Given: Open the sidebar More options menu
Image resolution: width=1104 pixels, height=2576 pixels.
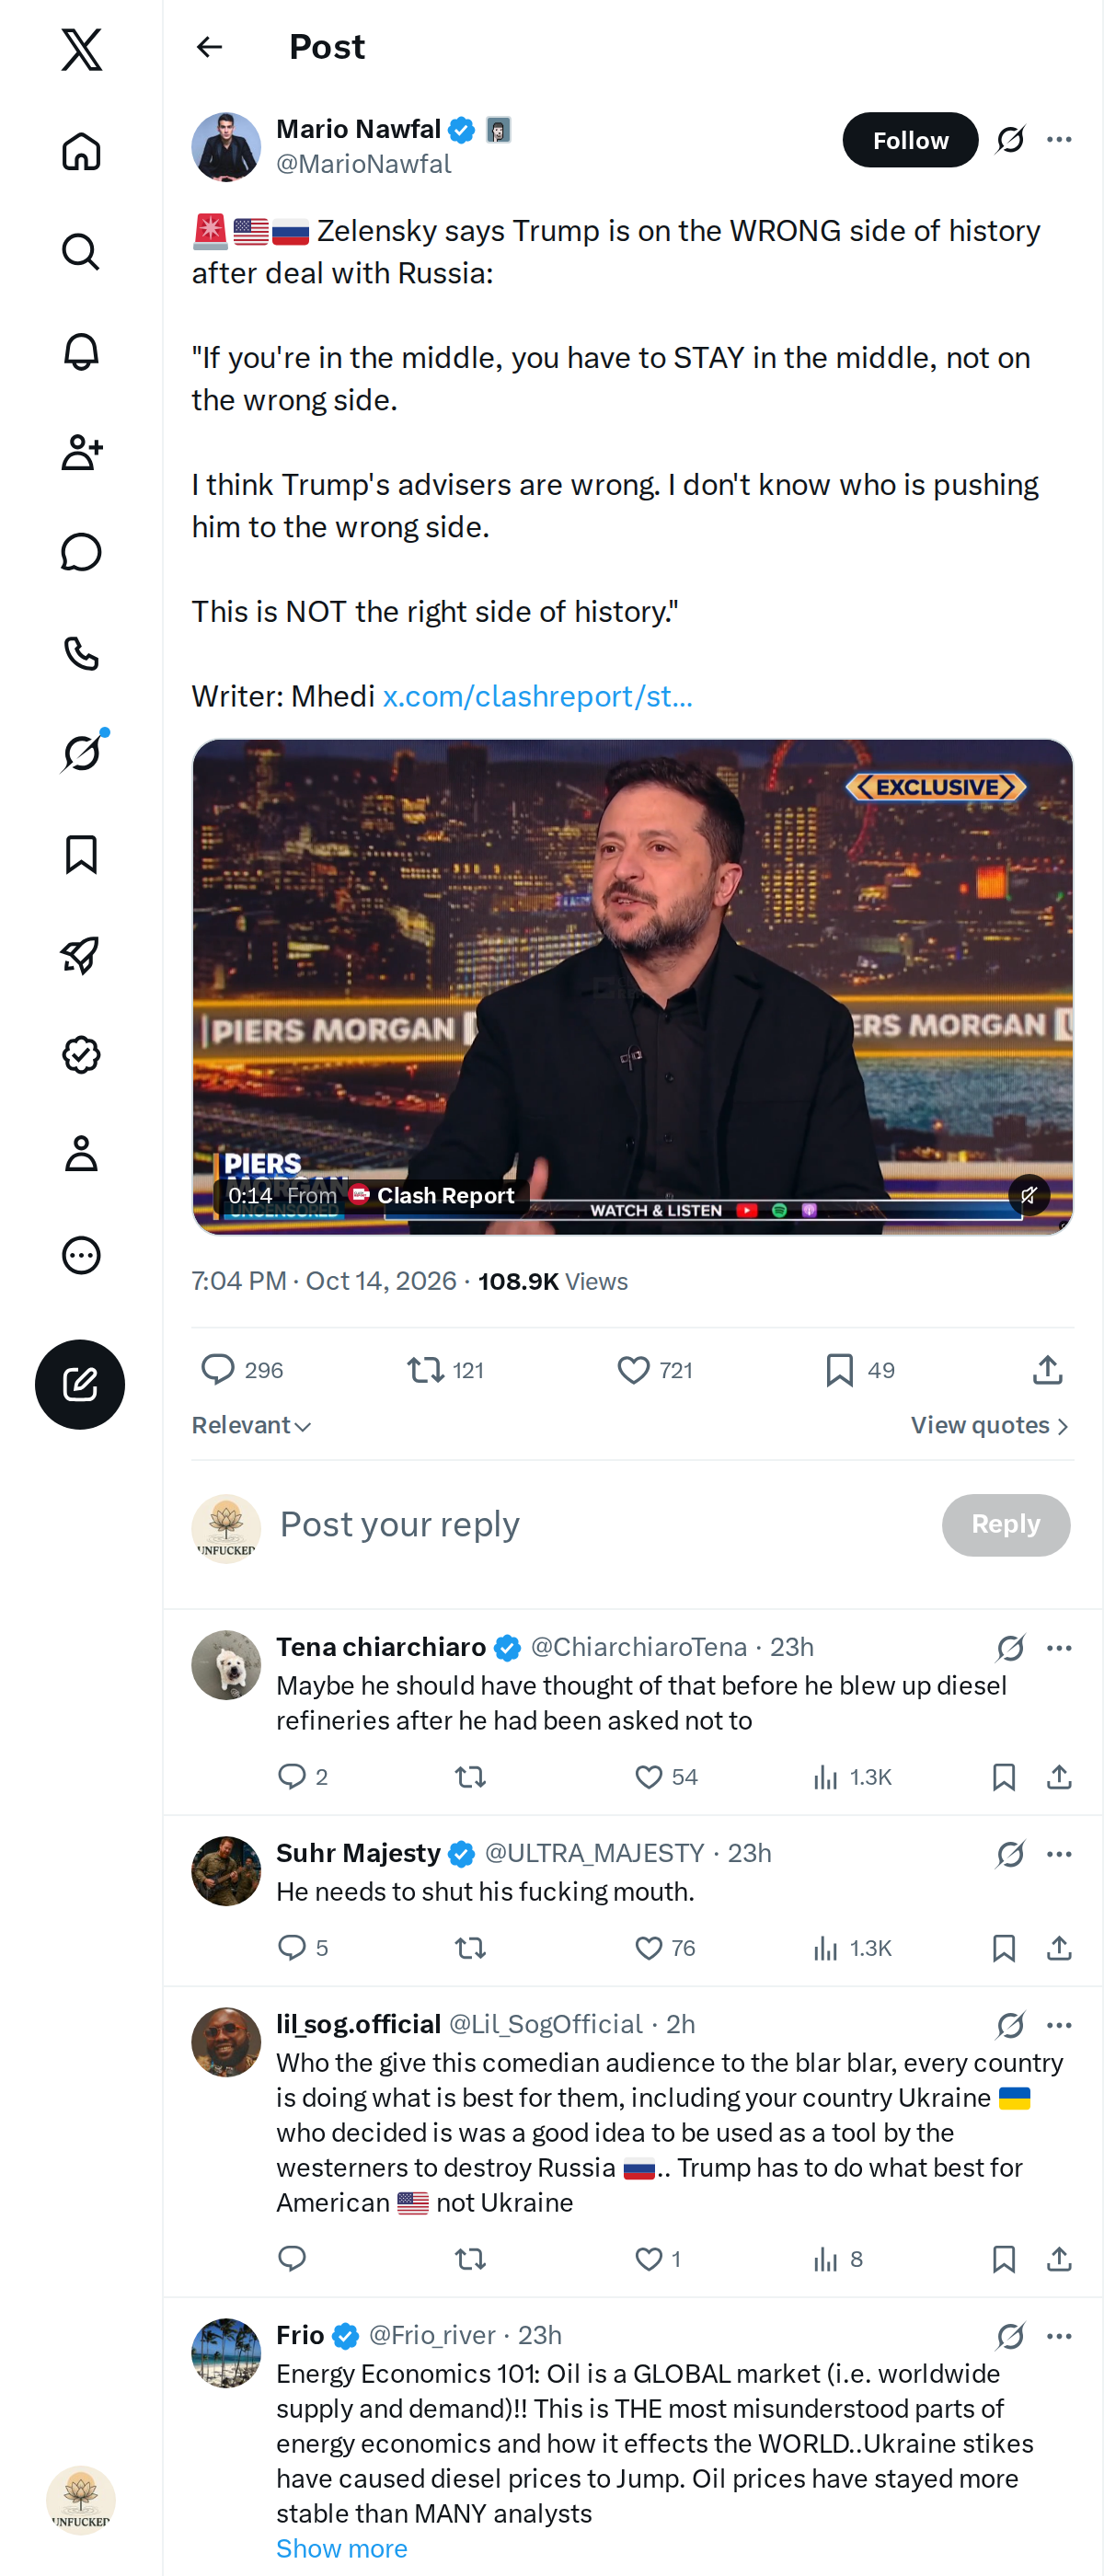Looking at the screenshot, I should [81, 1254].
